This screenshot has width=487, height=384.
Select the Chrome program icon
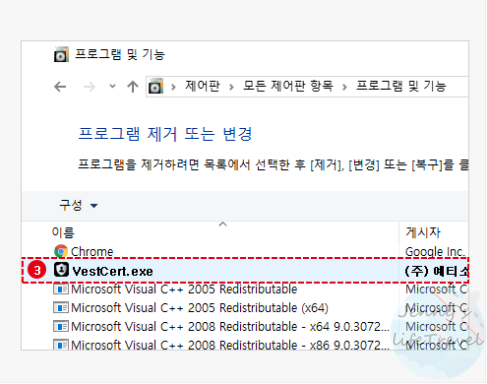[x=61, y=251]
